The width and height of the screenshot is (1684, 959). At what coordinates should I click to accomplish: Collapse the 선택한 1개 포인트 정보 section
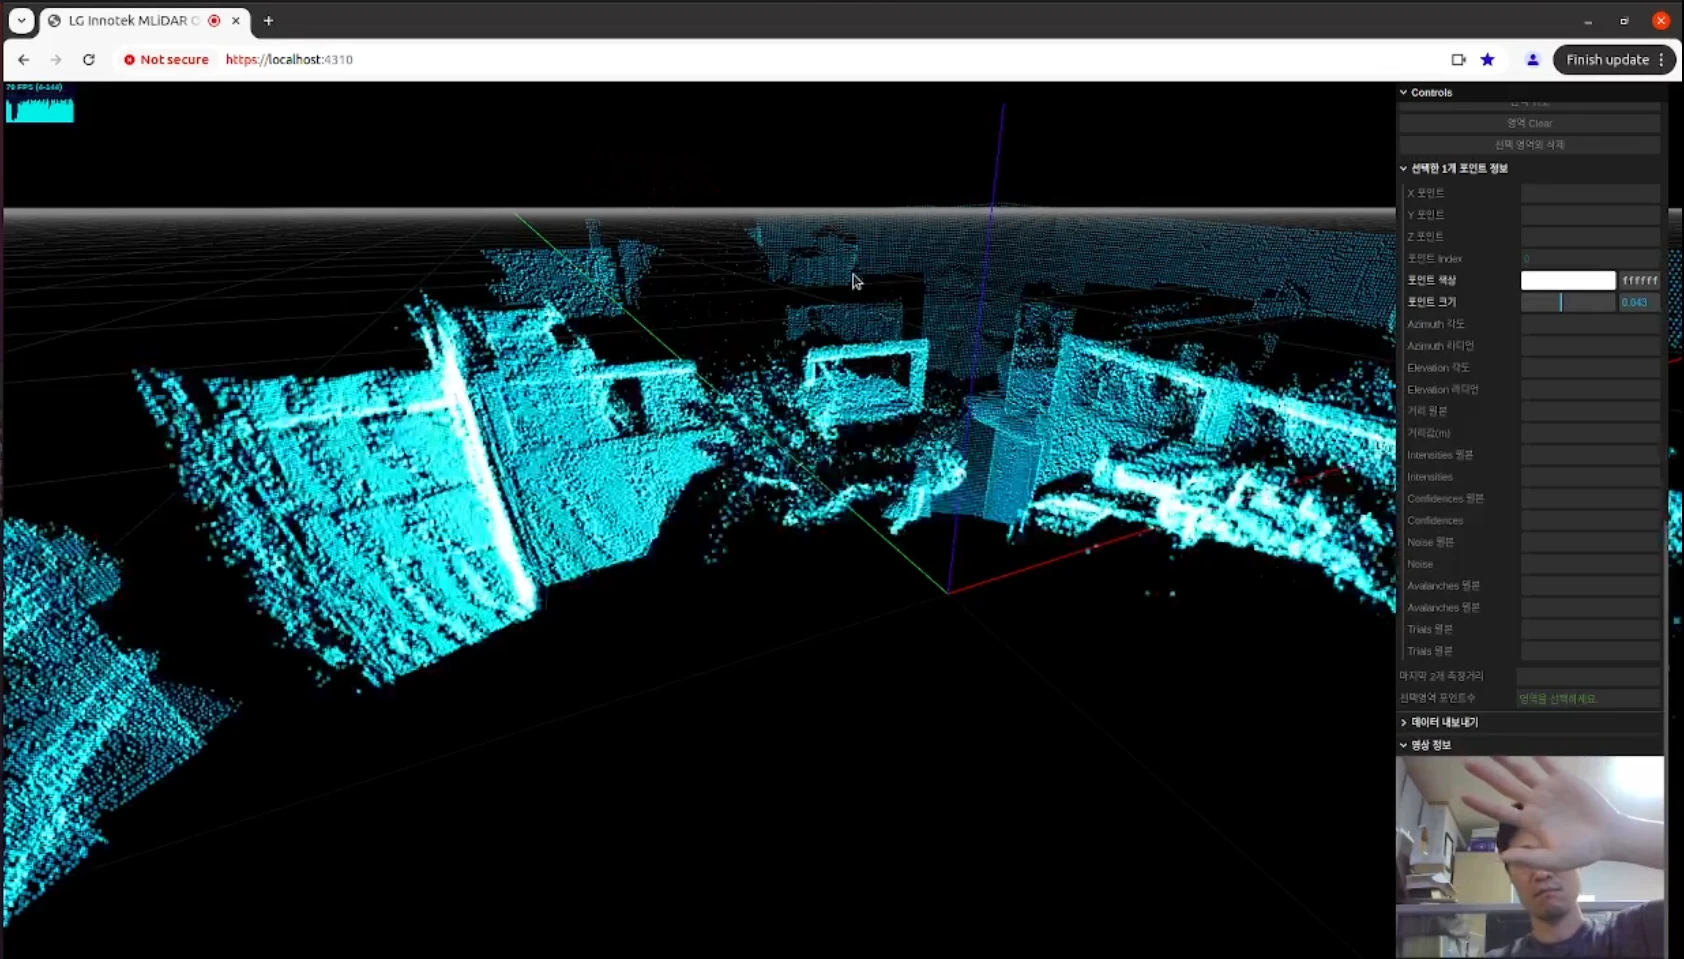[x=1458, y=168]
